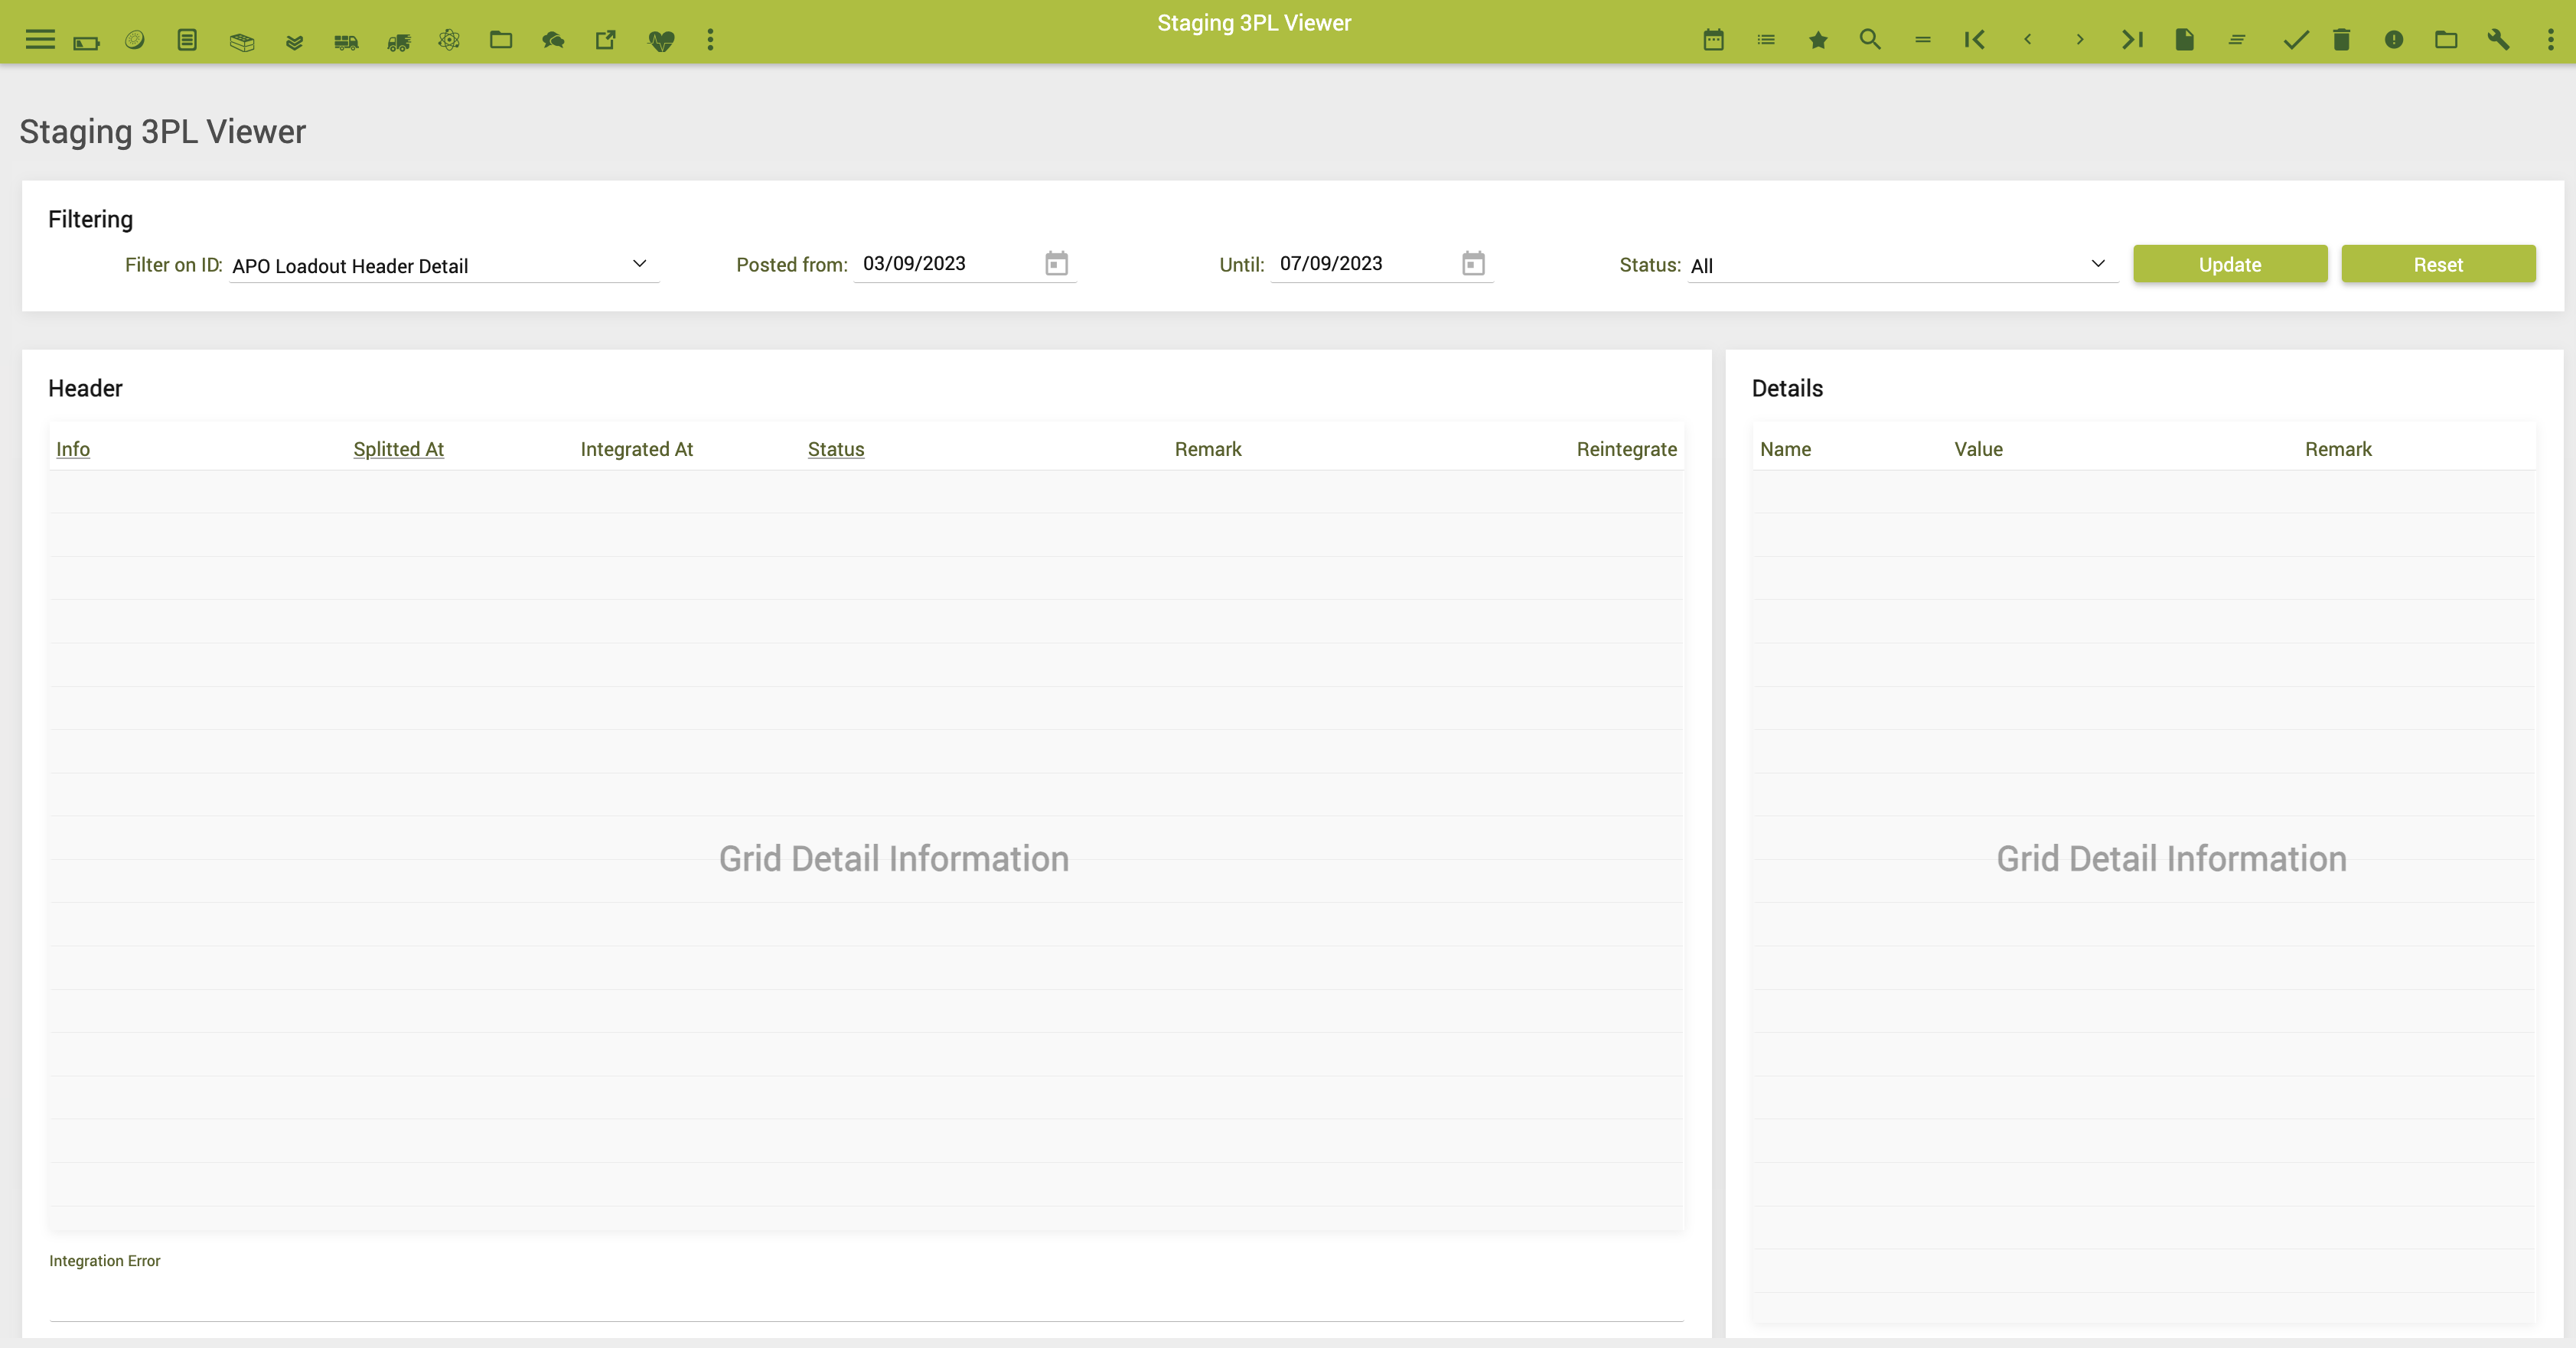Click the Details Value column header
The image size is (2576, 1348).
pos(1978,449)
